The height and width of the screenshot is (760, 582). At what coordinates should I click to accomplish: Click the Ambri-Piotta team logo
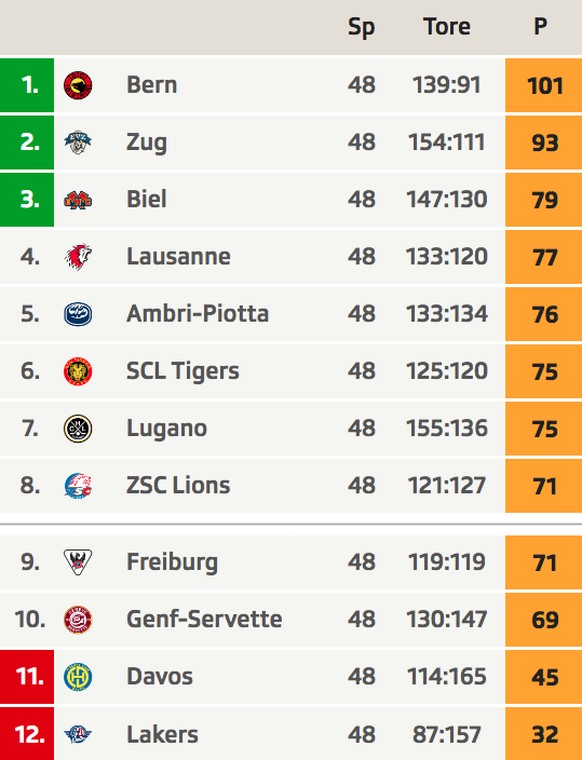[78, 314]
